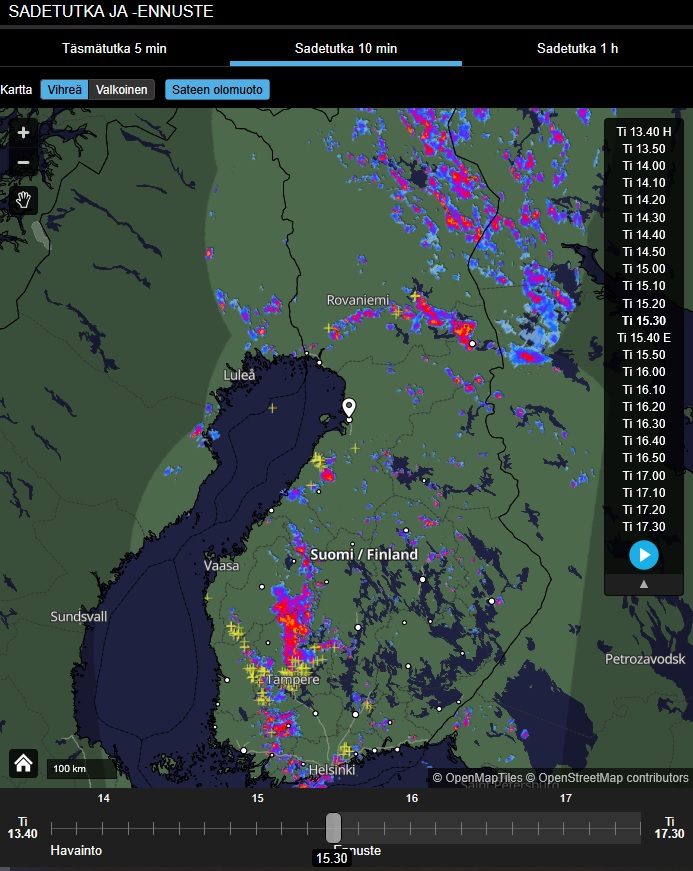Click the timeline slider handle
The image size is (693, 871).
[333, 828]
